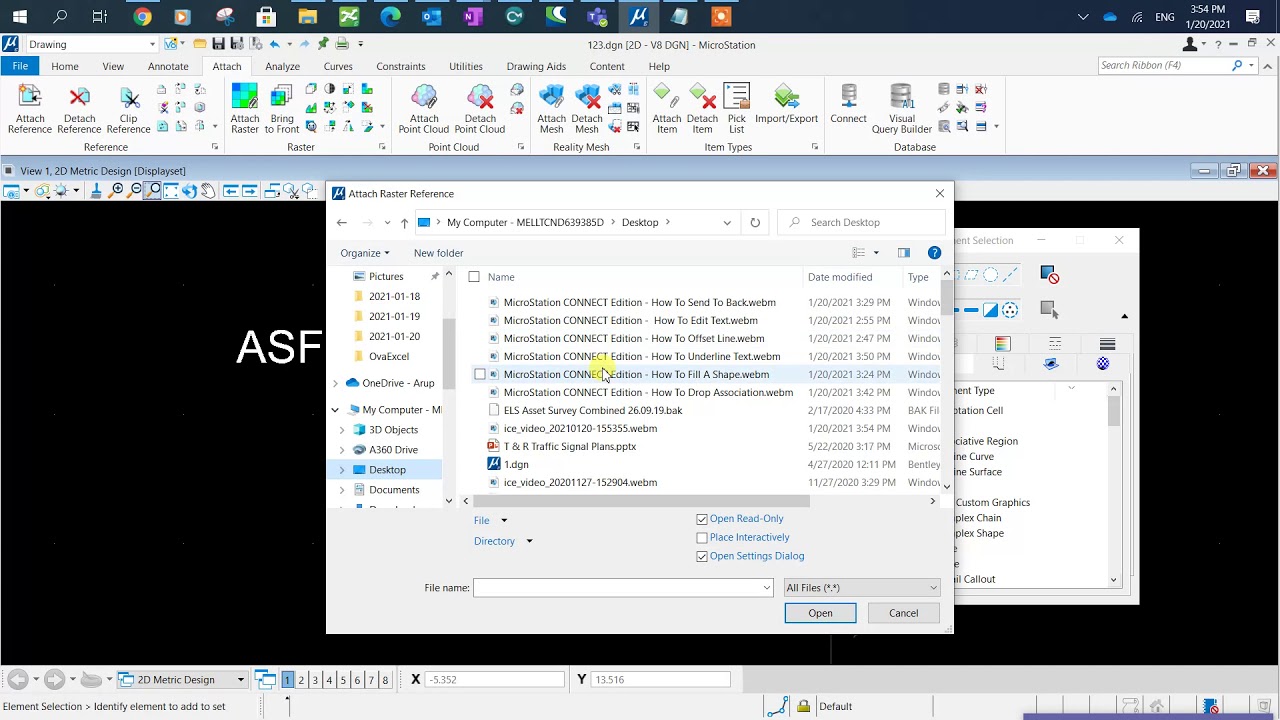Viewport: 1280px width, 720px height.
Task: Open the Drawing workflow dropdown
Action: [91, 44]
